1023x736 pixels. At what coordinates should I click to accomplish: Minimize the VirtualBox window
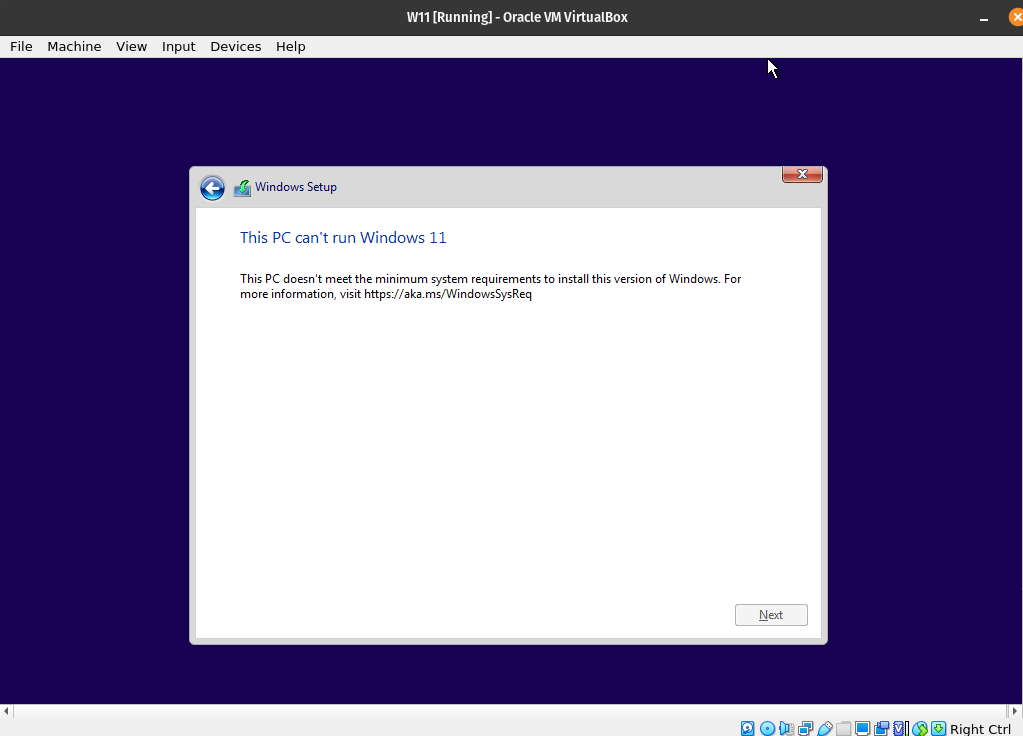click(x=984, y=18)
